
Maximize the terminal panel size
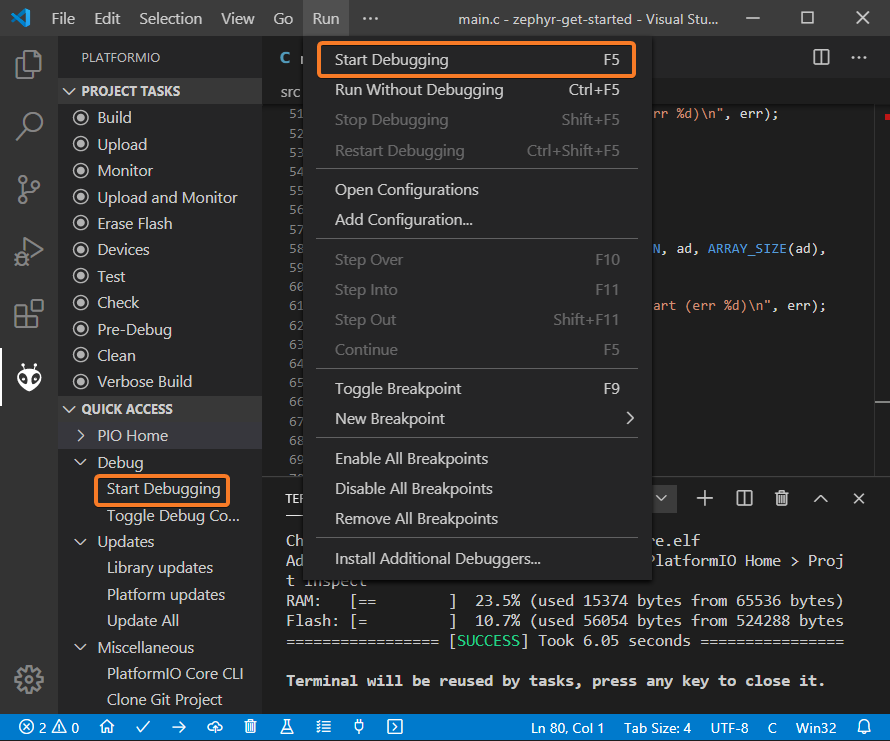821,499
